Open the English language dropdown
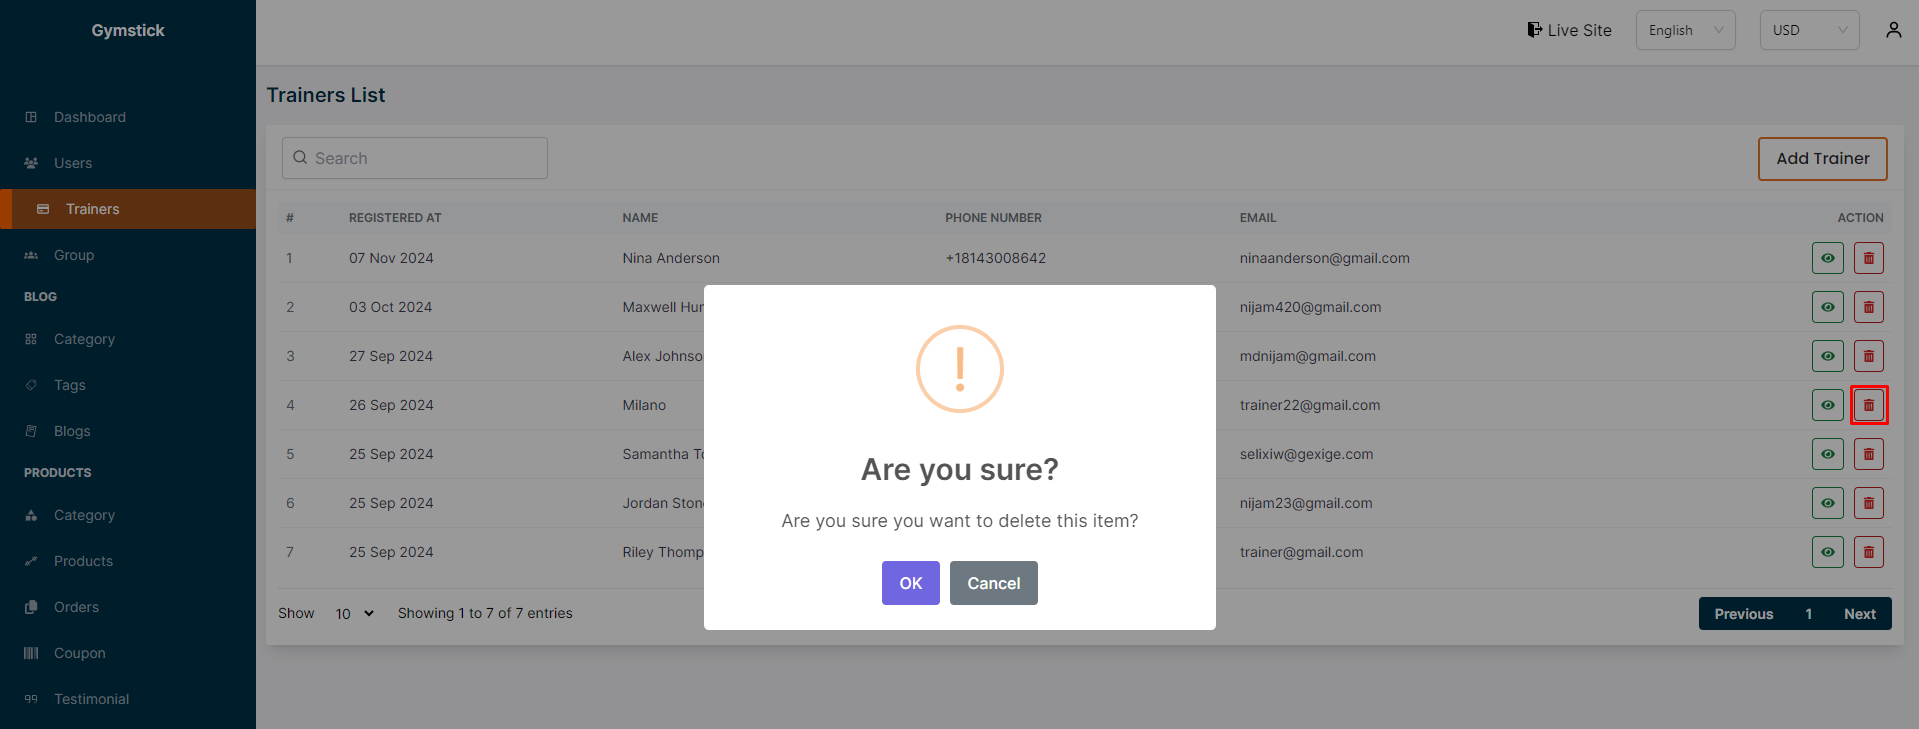Screen dimensions: 1919x729 1685,30
